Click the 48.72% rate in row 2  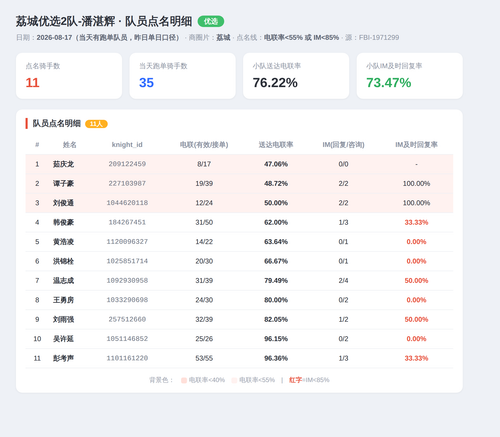point(276,183)
